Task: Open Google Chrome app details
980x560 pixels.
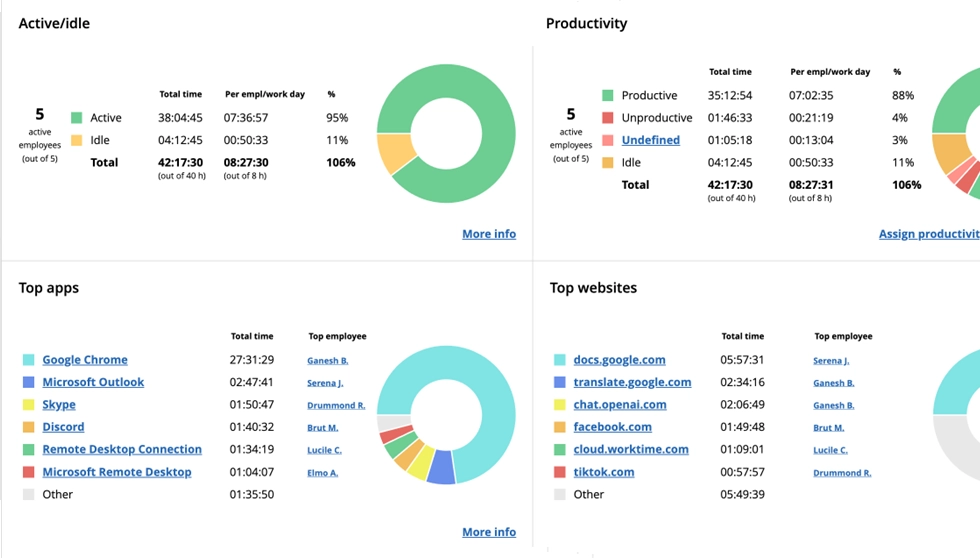Action: (85, 360)
